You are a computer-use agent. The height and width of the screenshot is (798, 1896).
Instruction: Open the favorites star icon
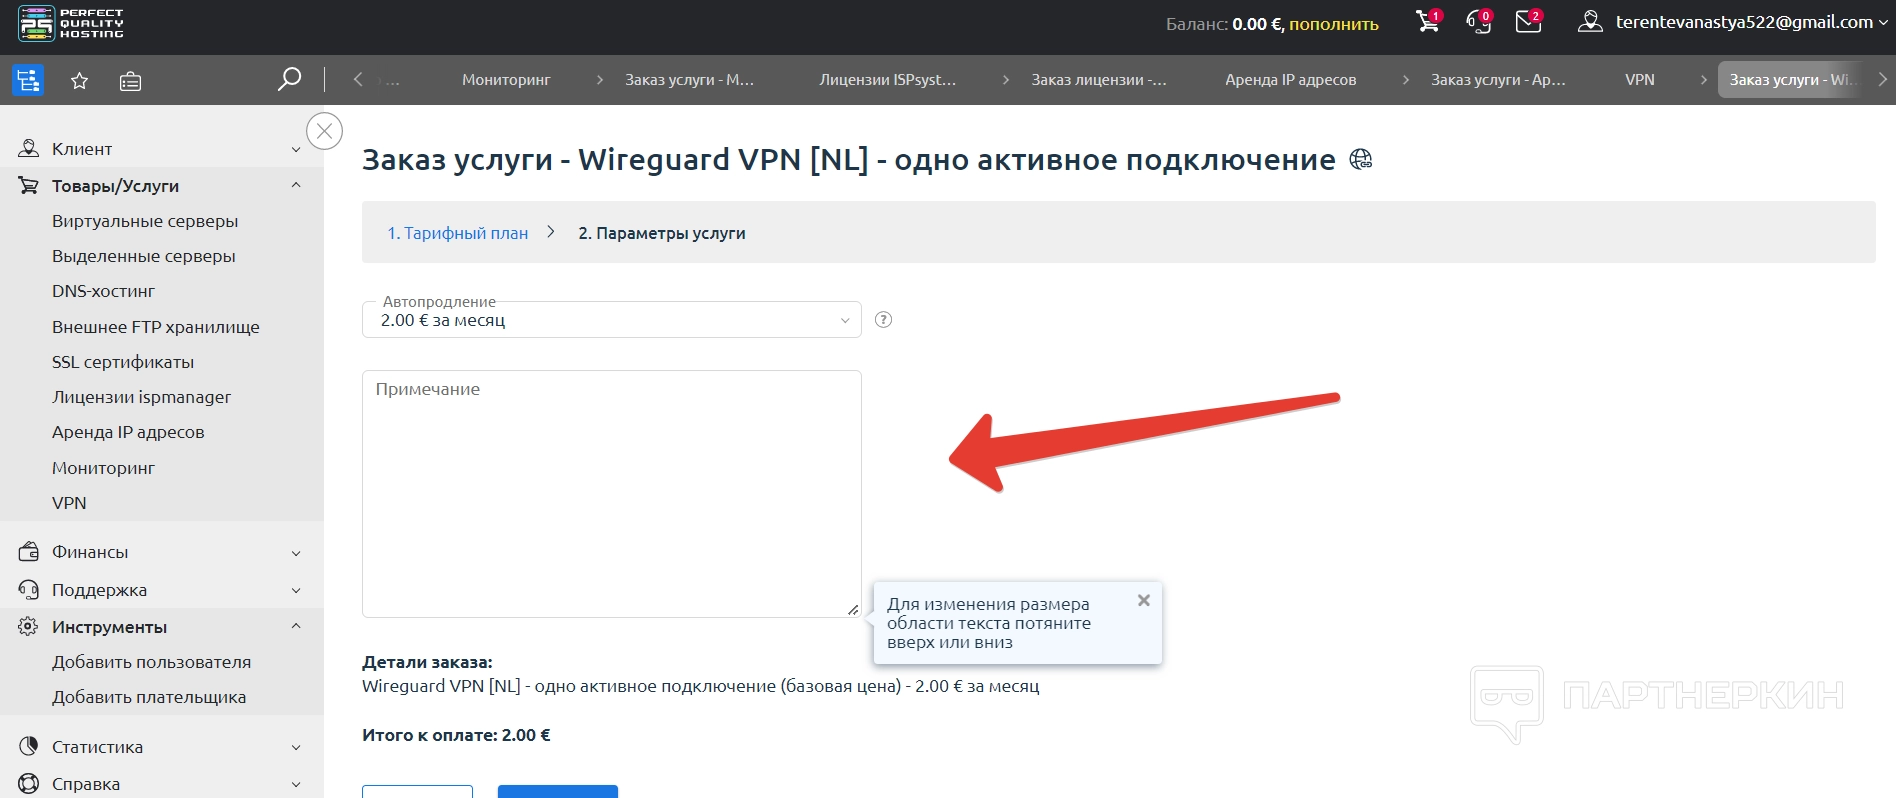(80, 81)
